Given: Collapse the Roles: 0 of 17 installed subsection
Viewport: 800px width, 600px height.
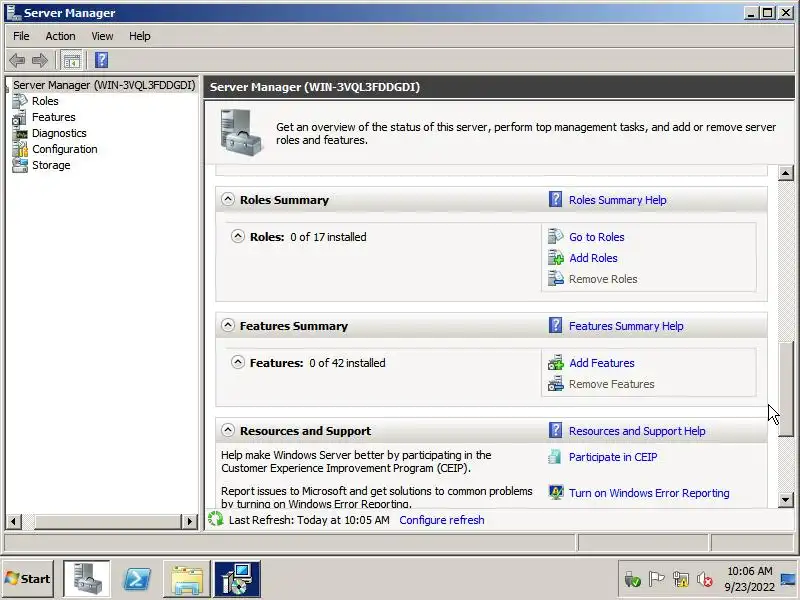Looking at the screenshot, I should [238, 236].
